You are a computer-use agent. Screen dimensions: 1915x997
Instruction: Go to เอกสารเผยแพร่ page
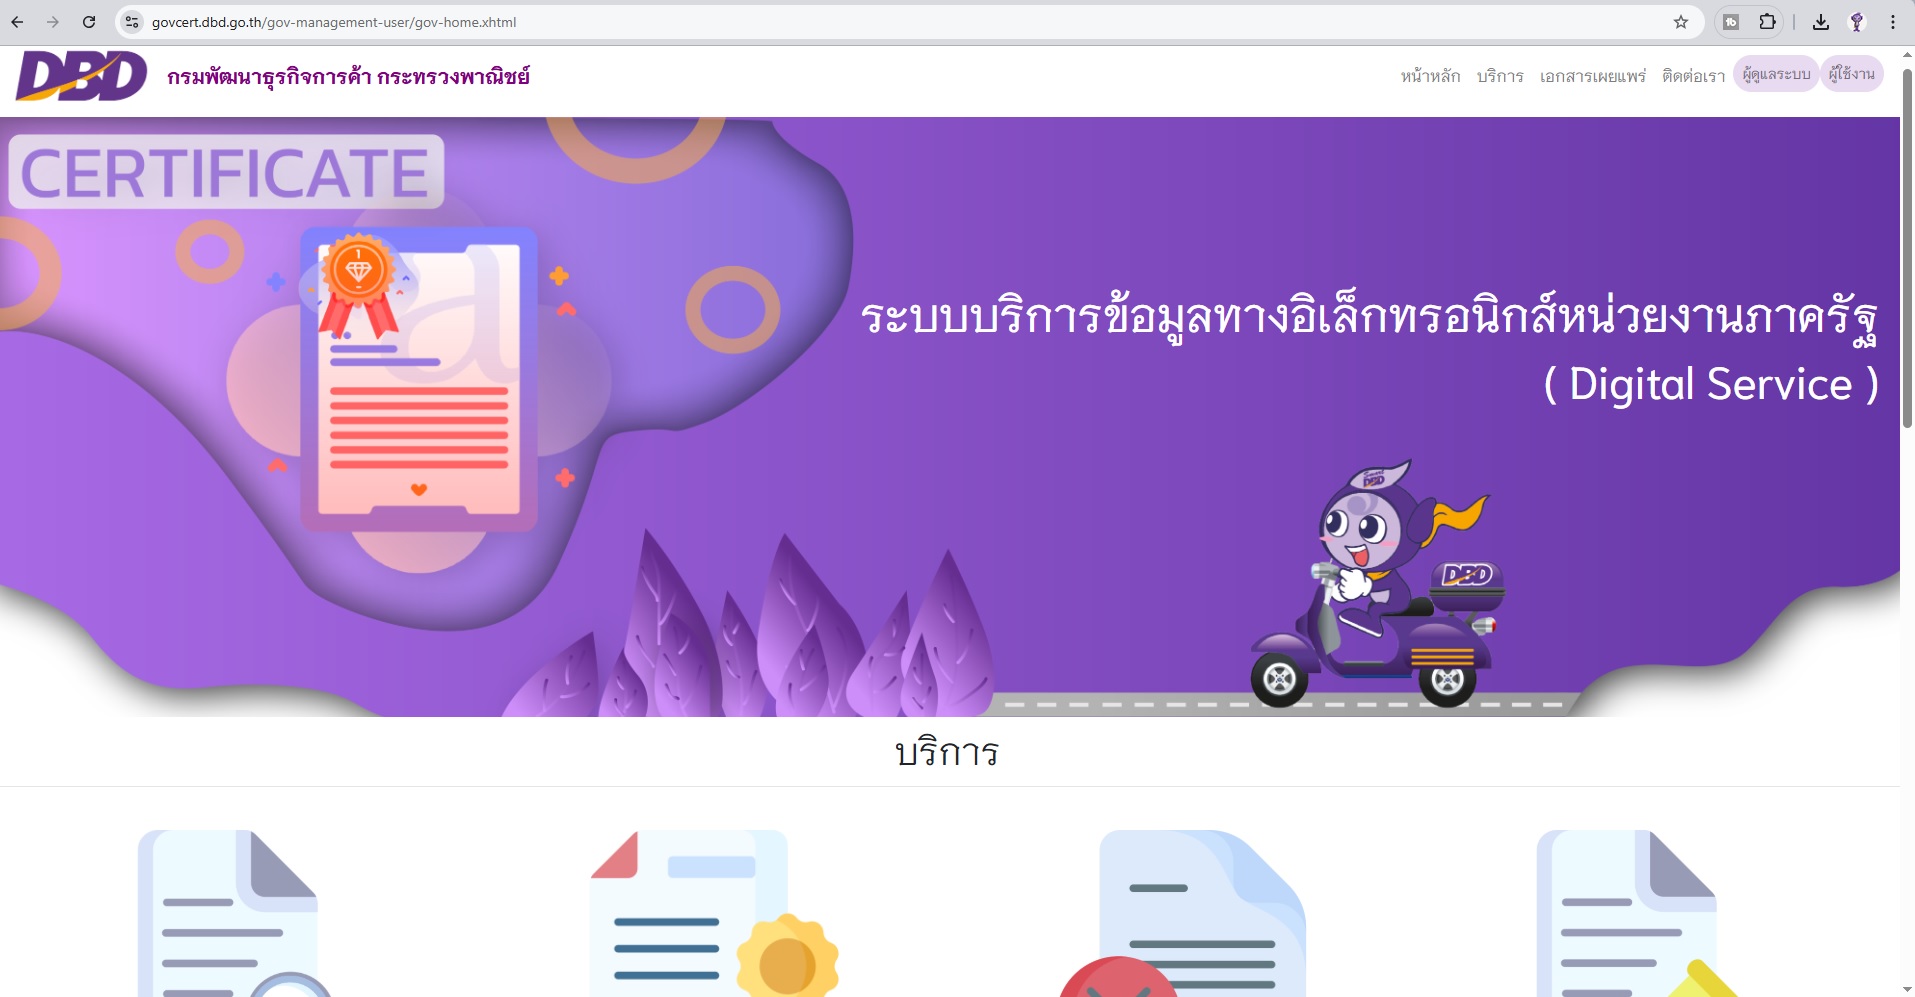point(1593,76)
